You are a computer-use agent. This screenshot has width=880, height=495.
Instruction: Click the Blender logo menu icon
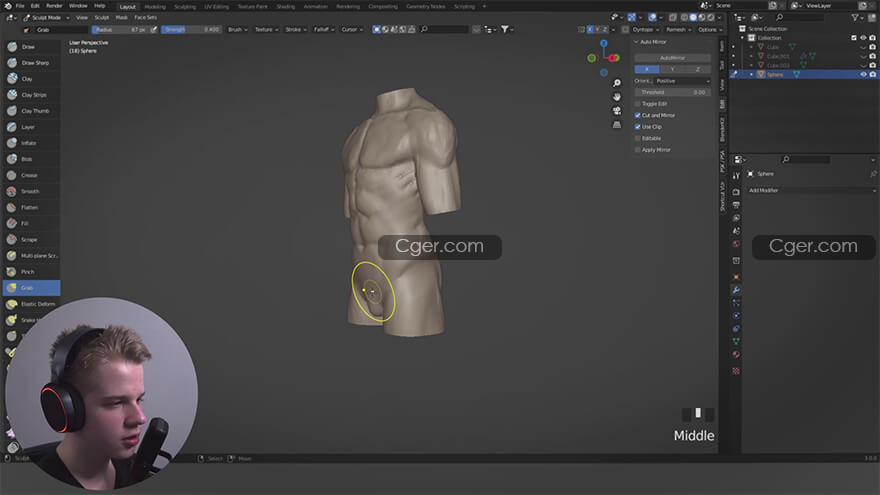click(8, 6)
